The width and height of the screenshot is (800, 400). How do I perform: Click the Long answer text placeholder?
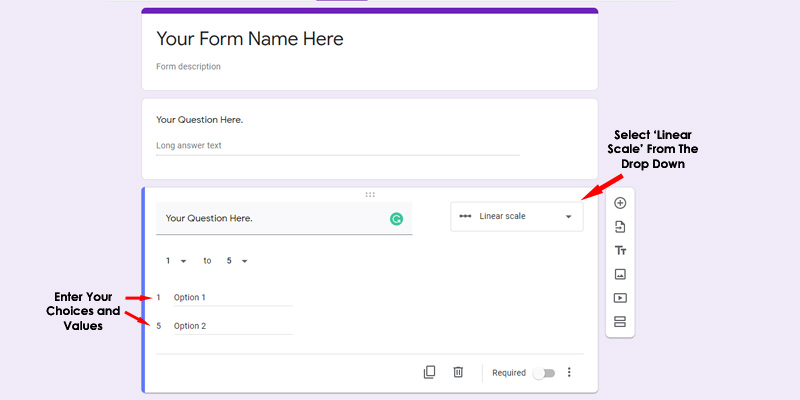(x=189, y=145)
